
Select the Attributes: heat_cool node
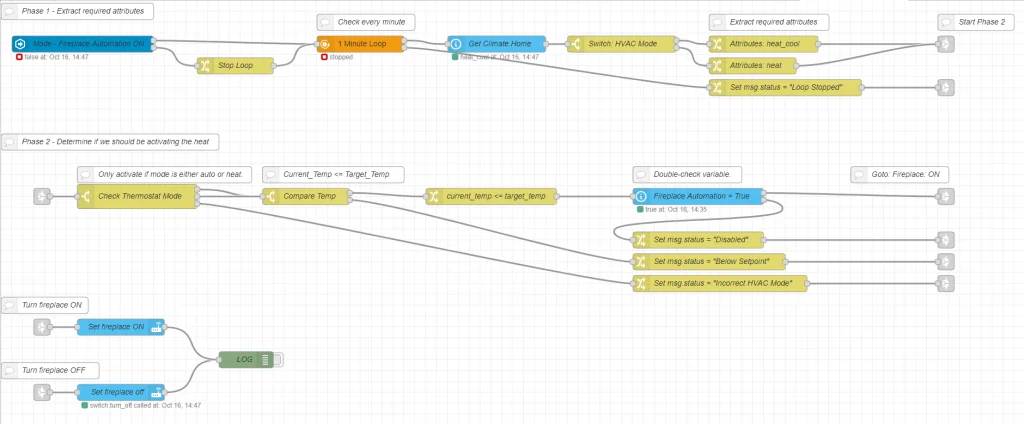pos(763,44)
